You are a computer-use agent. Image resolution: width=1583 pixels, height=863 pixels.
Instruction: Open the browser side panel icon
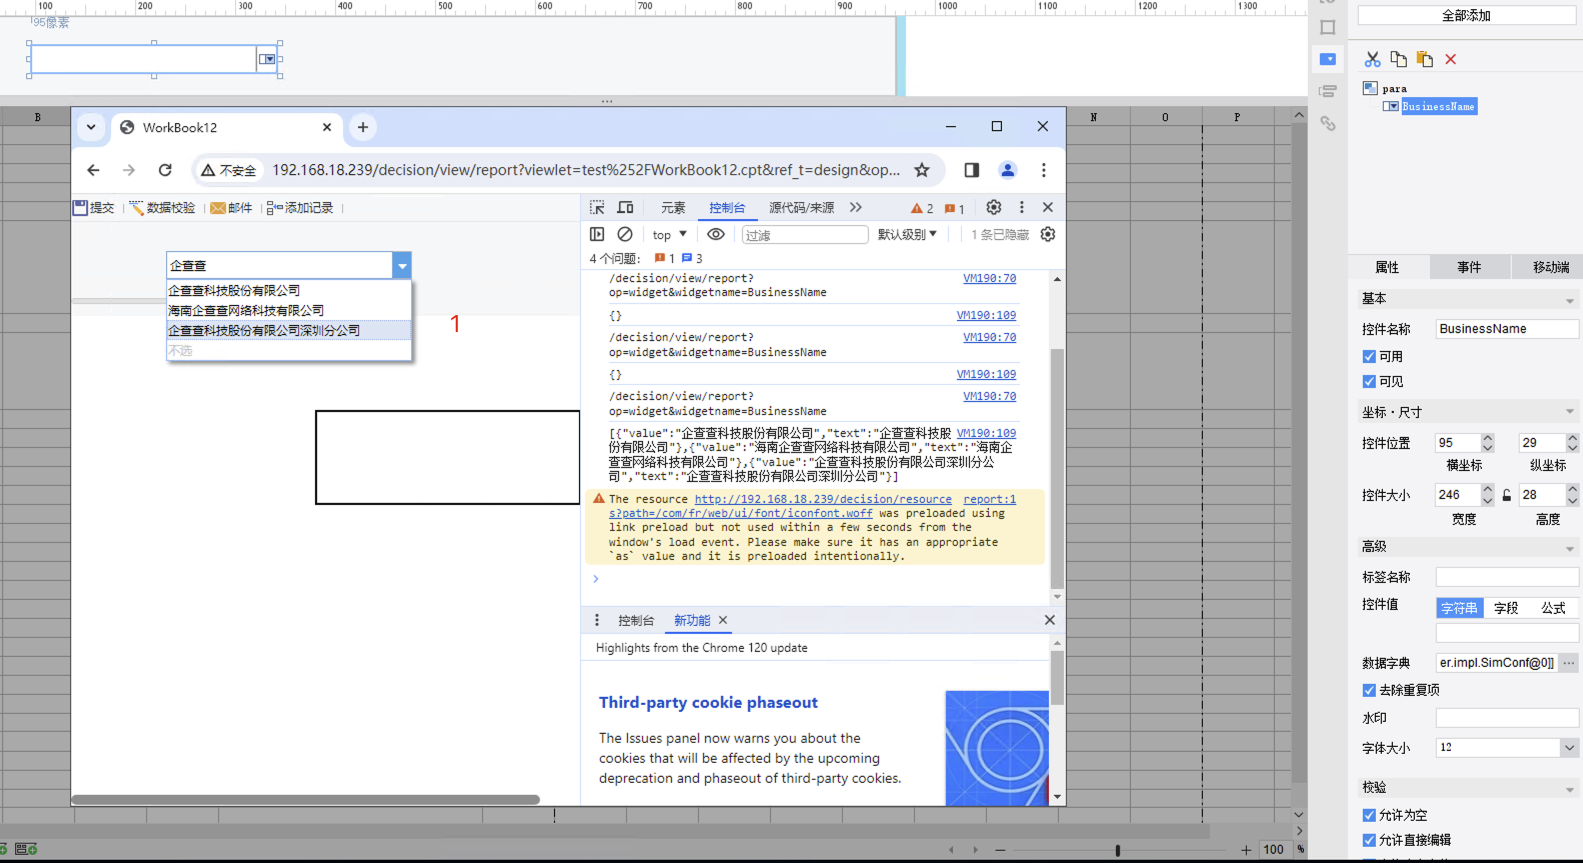click(x=971, y=170)
